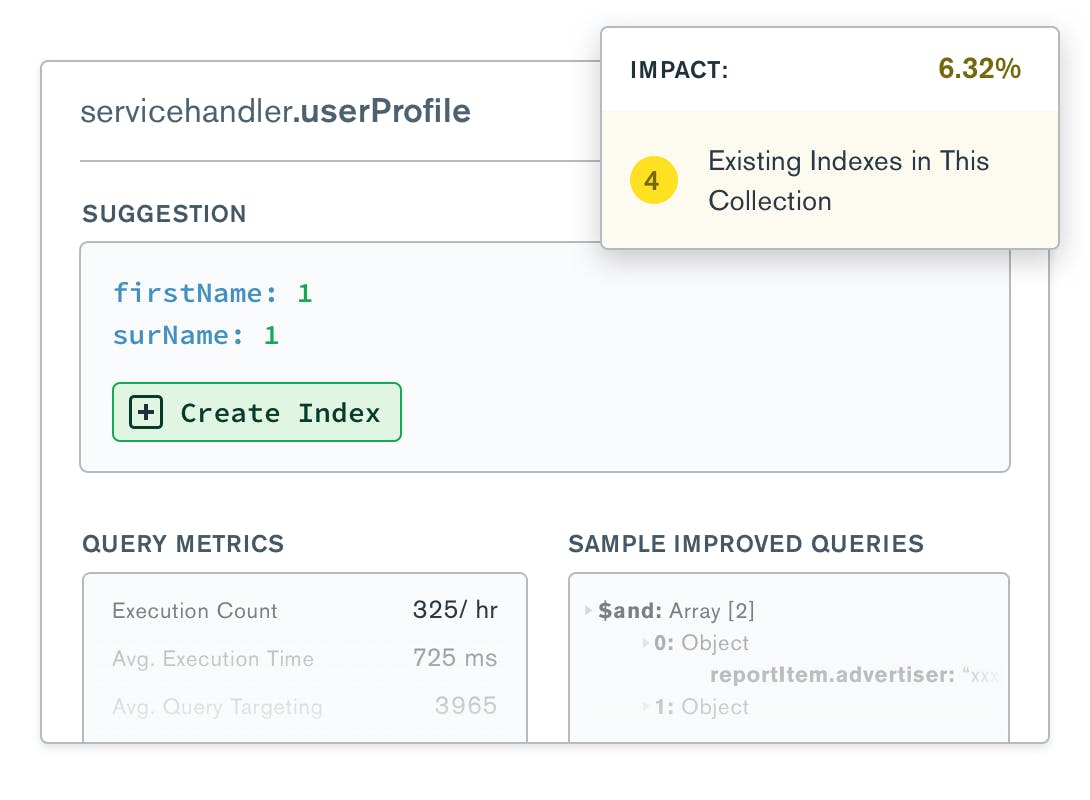The width and height of the screenshot is (1090, 800).
Task: Click the Execution Count row label
Action: 195,611
